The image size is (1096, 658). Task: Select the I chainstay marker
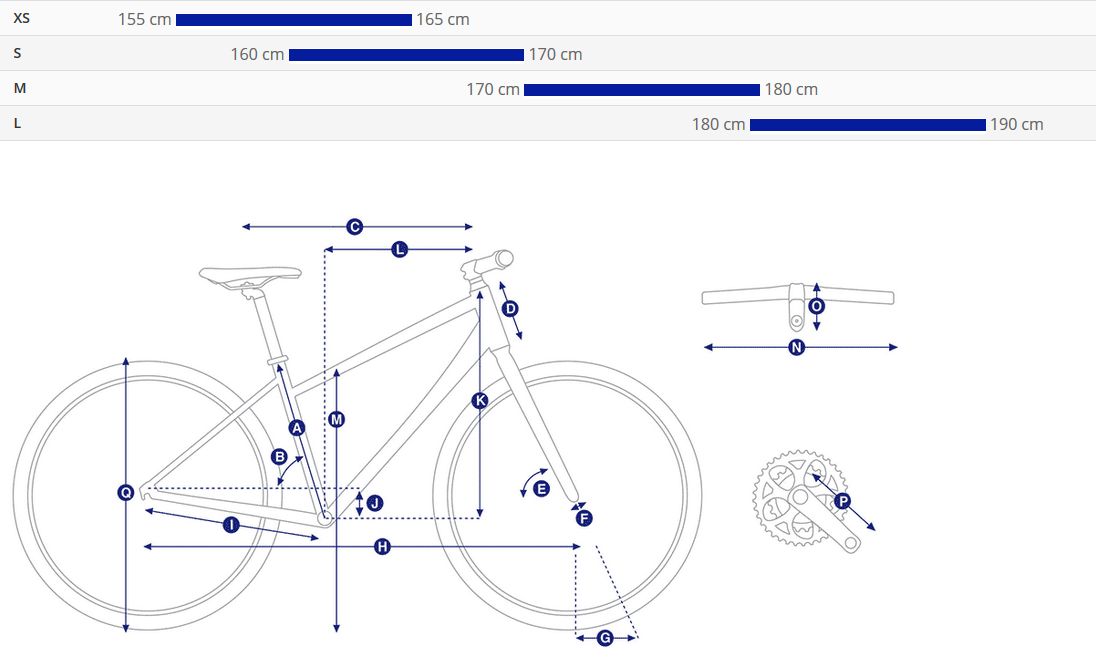(x=231, y=525)
